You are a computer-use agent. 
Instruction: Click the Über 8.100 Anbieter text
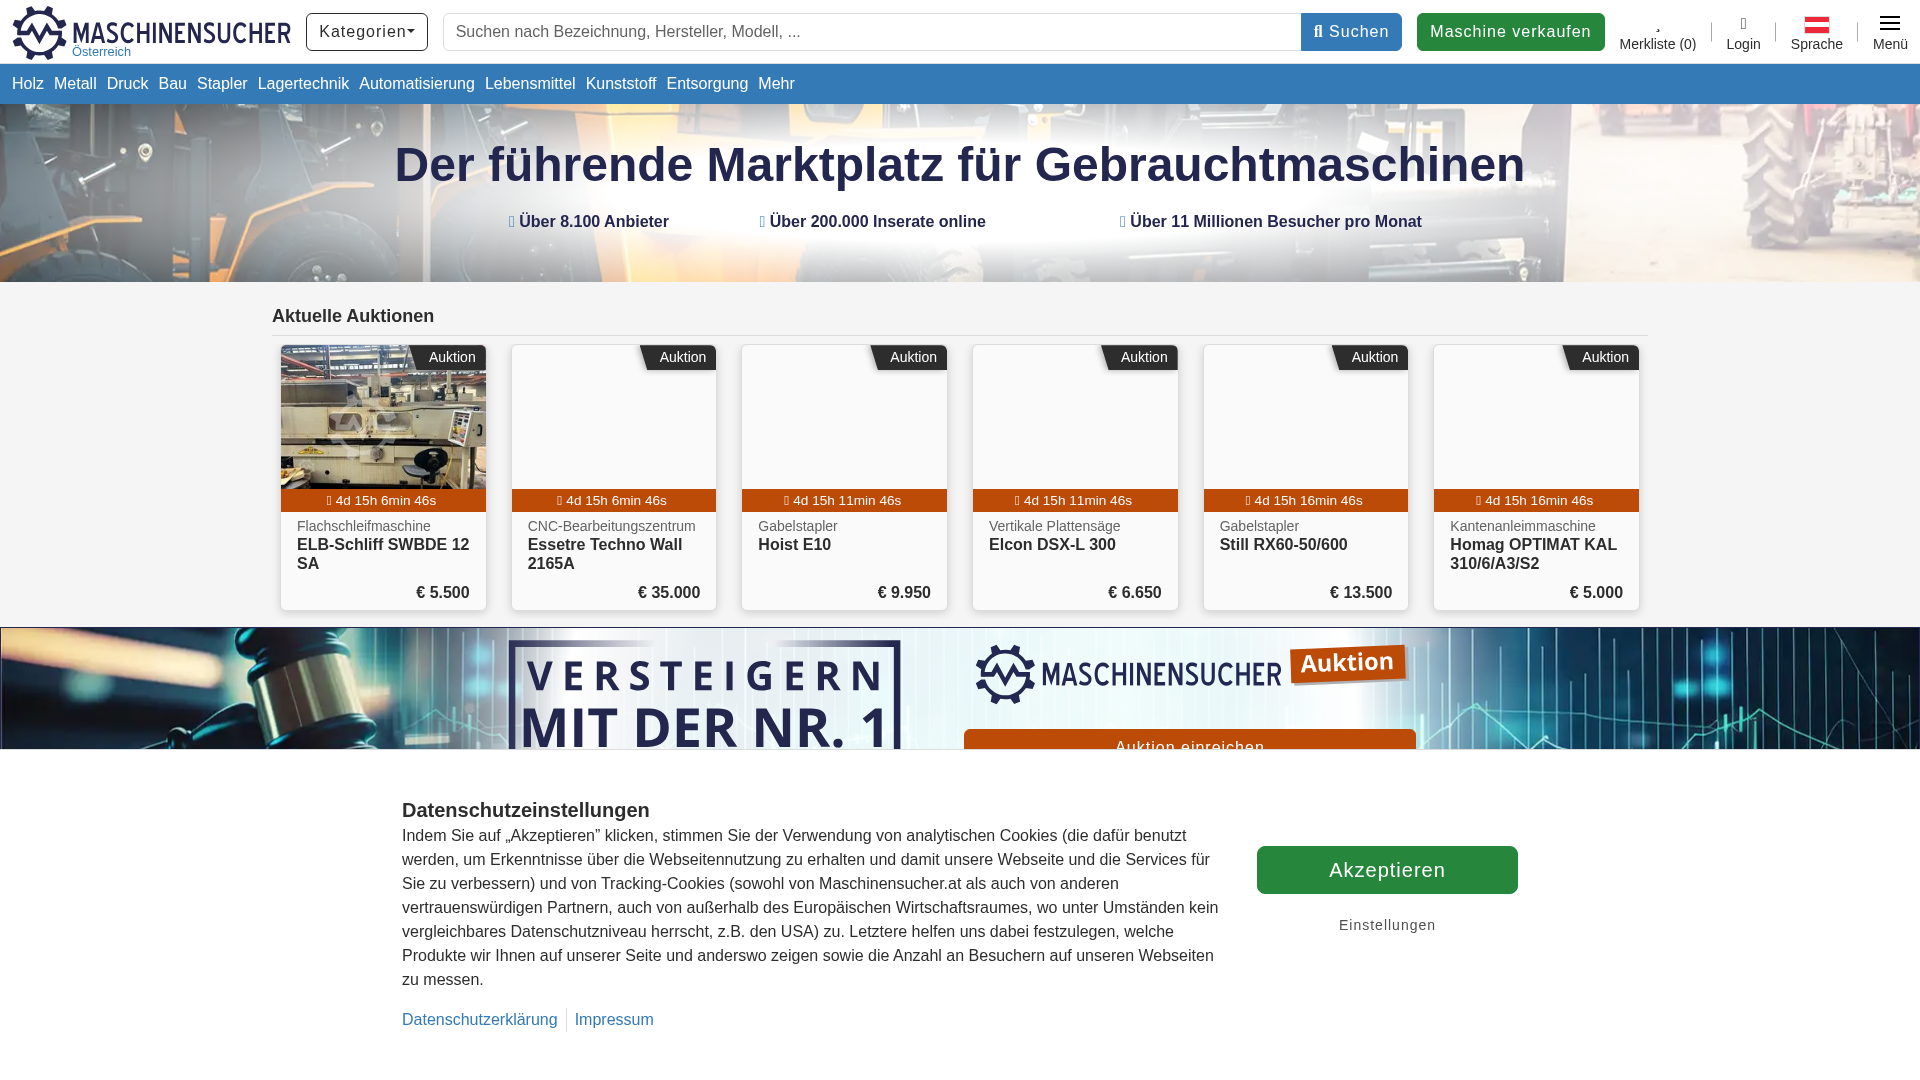594,222
